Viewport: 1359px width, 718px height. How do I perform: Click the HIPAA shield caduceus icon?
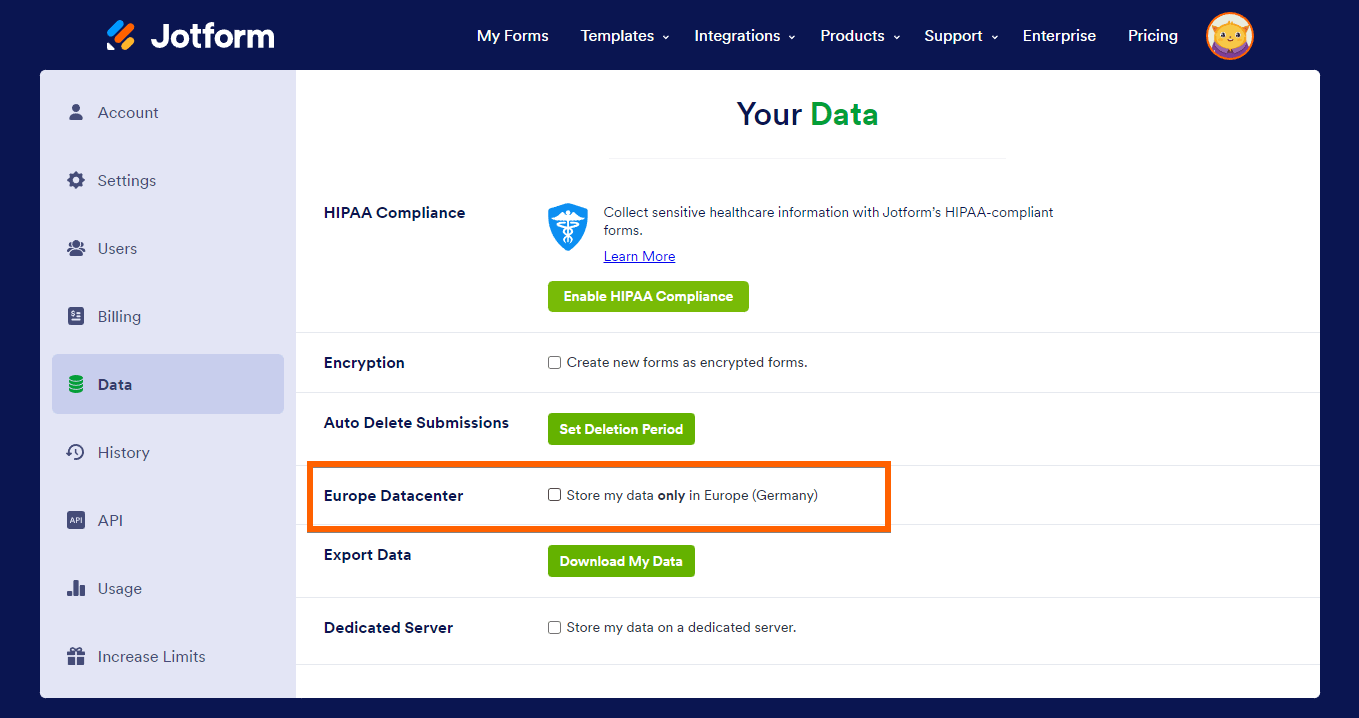[x=568, y=227]
